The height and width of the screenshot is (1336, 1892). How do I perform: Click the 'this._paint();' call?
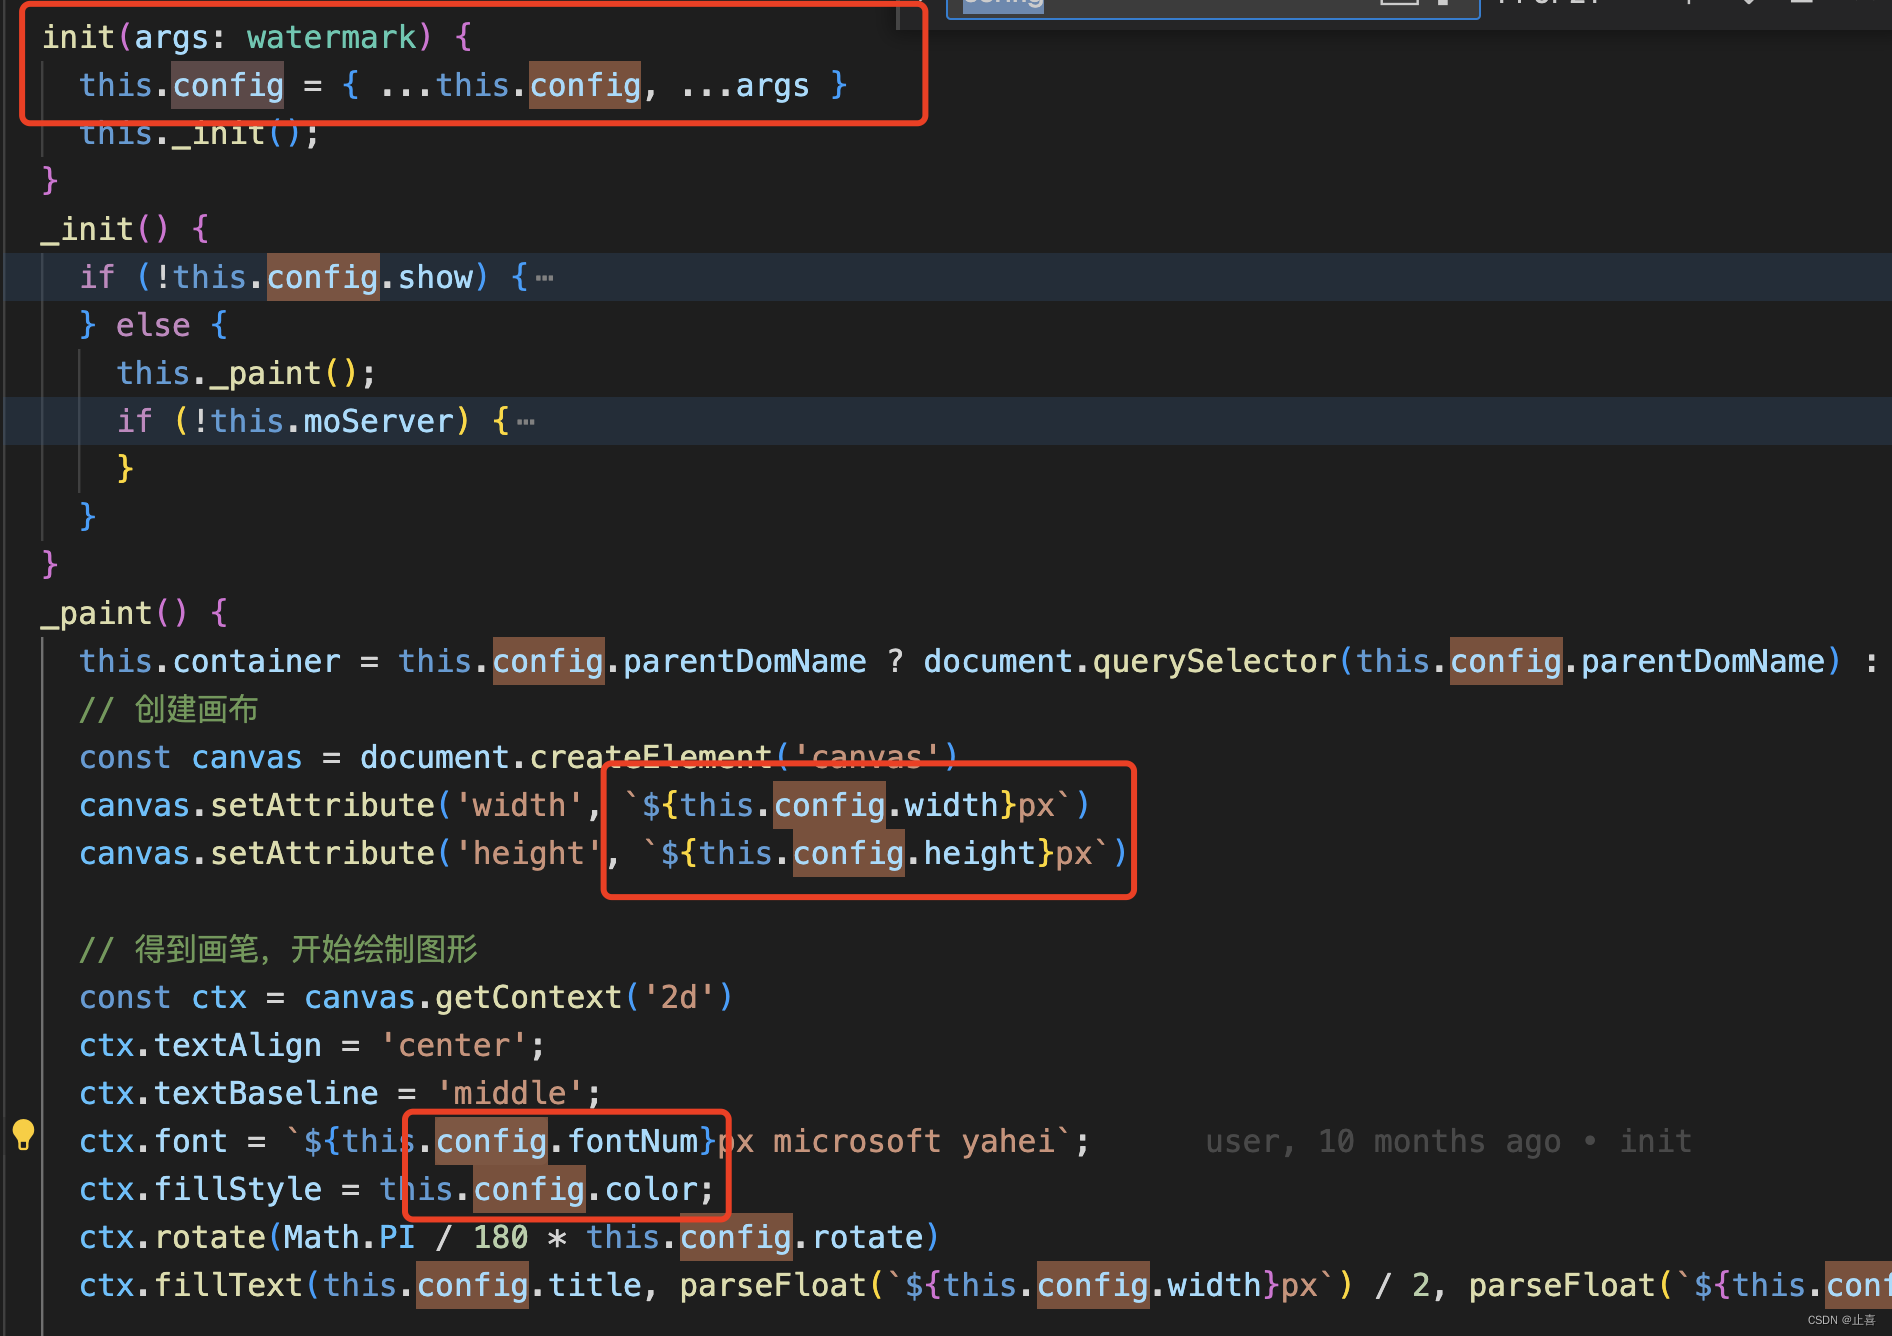tap(246, 373)
